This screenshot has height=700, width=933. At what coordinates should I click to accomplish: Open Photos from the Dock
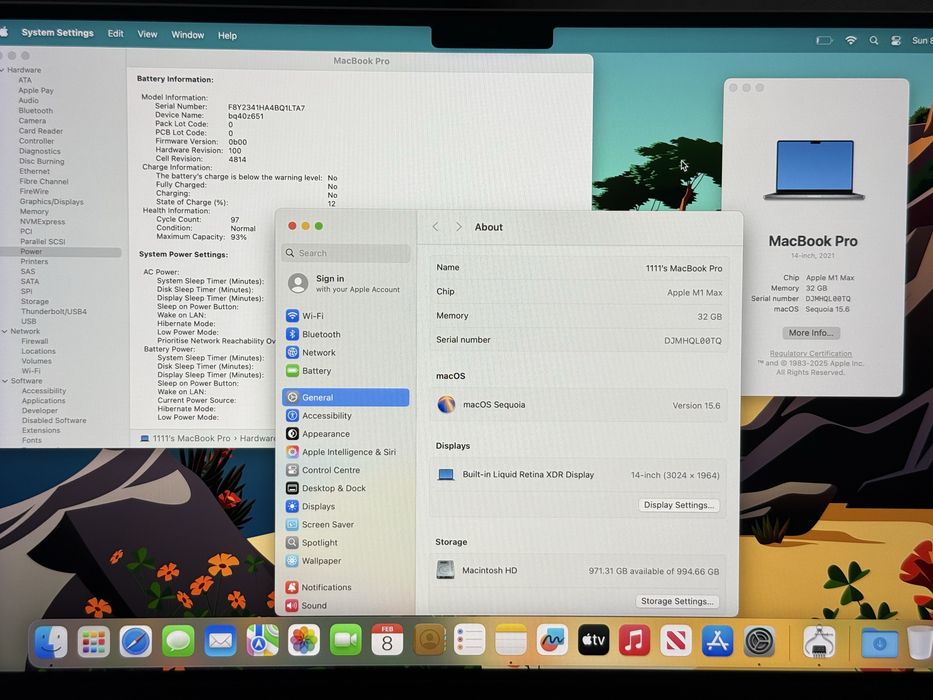(x=304, y=640)
